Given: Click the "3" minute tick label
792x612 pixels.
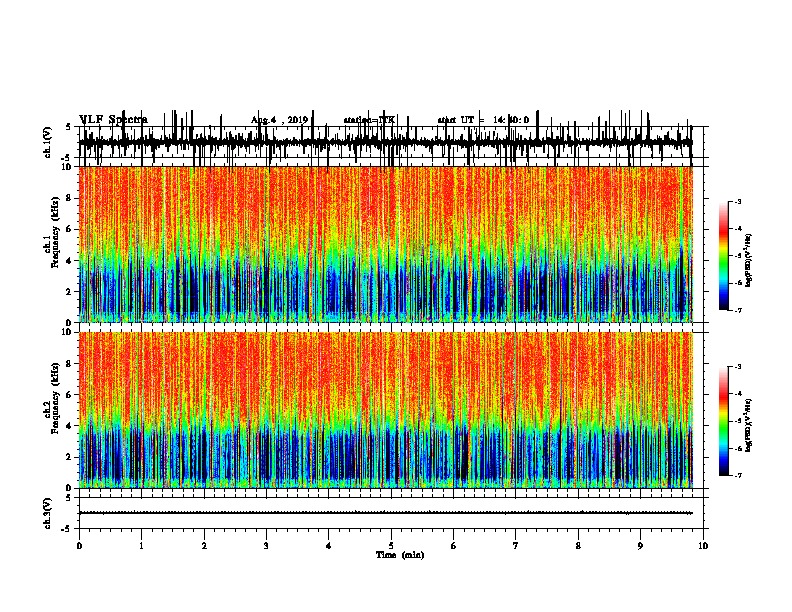Looking at the screenshot, I should point(266,546).
